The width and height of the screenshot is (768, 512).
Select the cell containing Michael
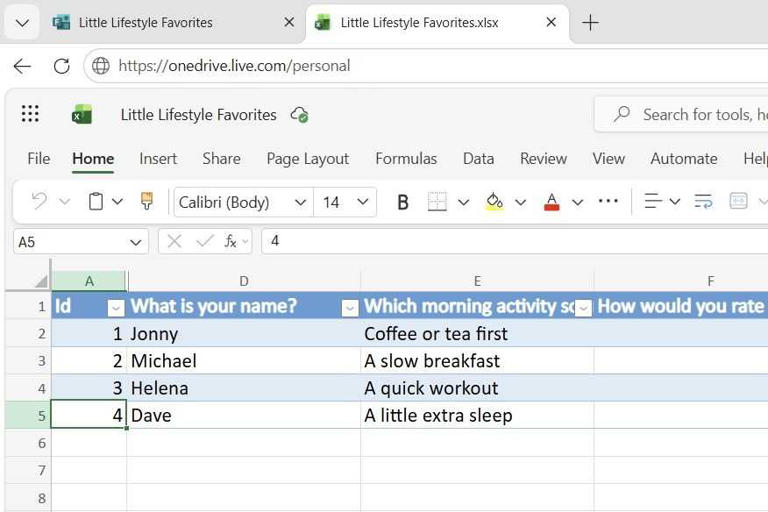click(243, 361)
